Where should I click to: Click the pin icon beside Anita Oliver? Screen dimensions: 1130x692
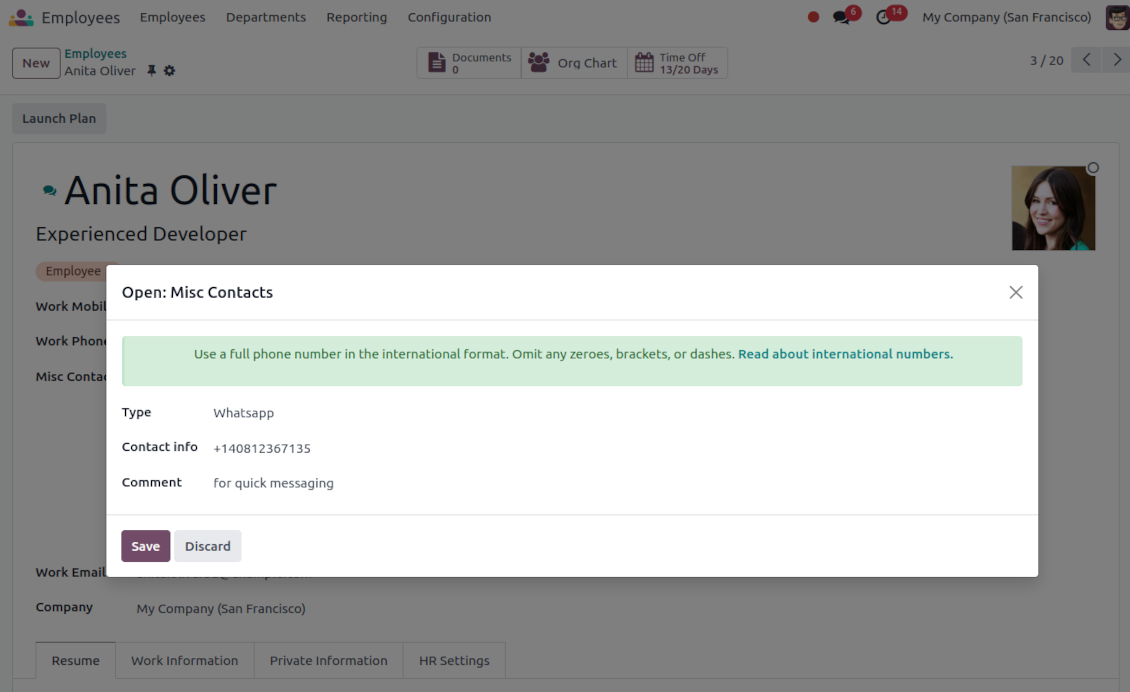(152, 71)
